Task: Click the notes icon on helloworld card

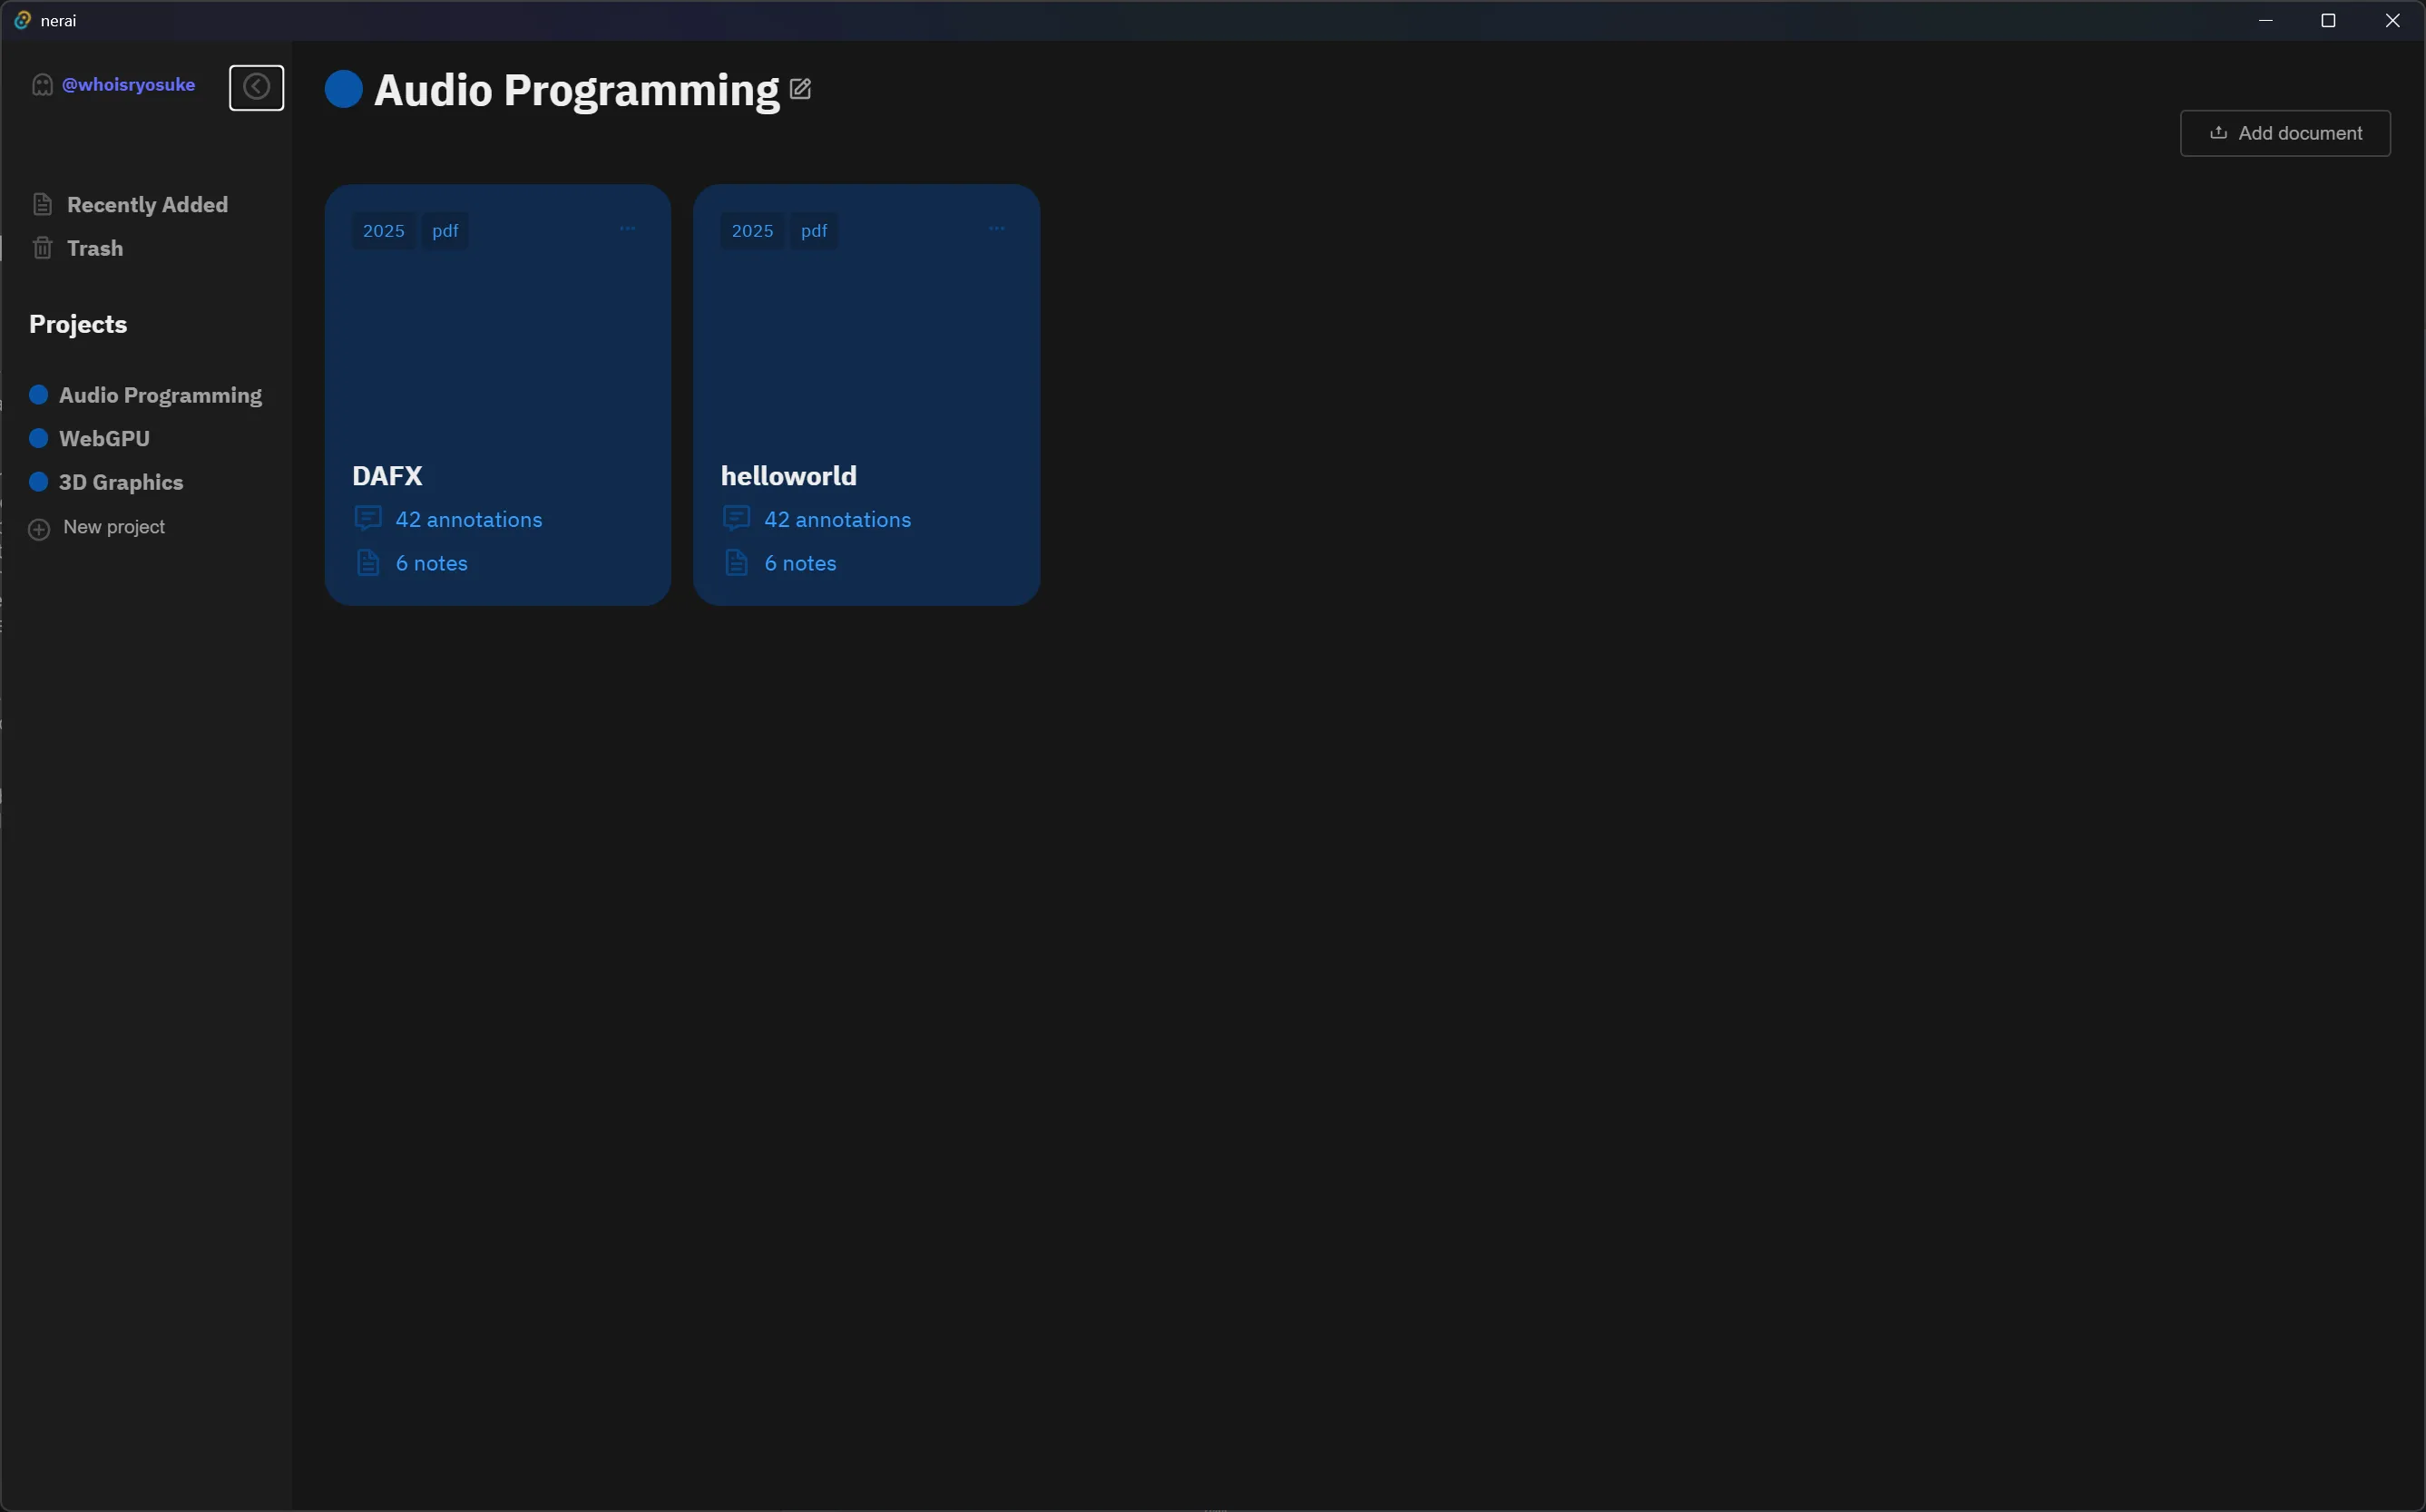Action: 737,562
